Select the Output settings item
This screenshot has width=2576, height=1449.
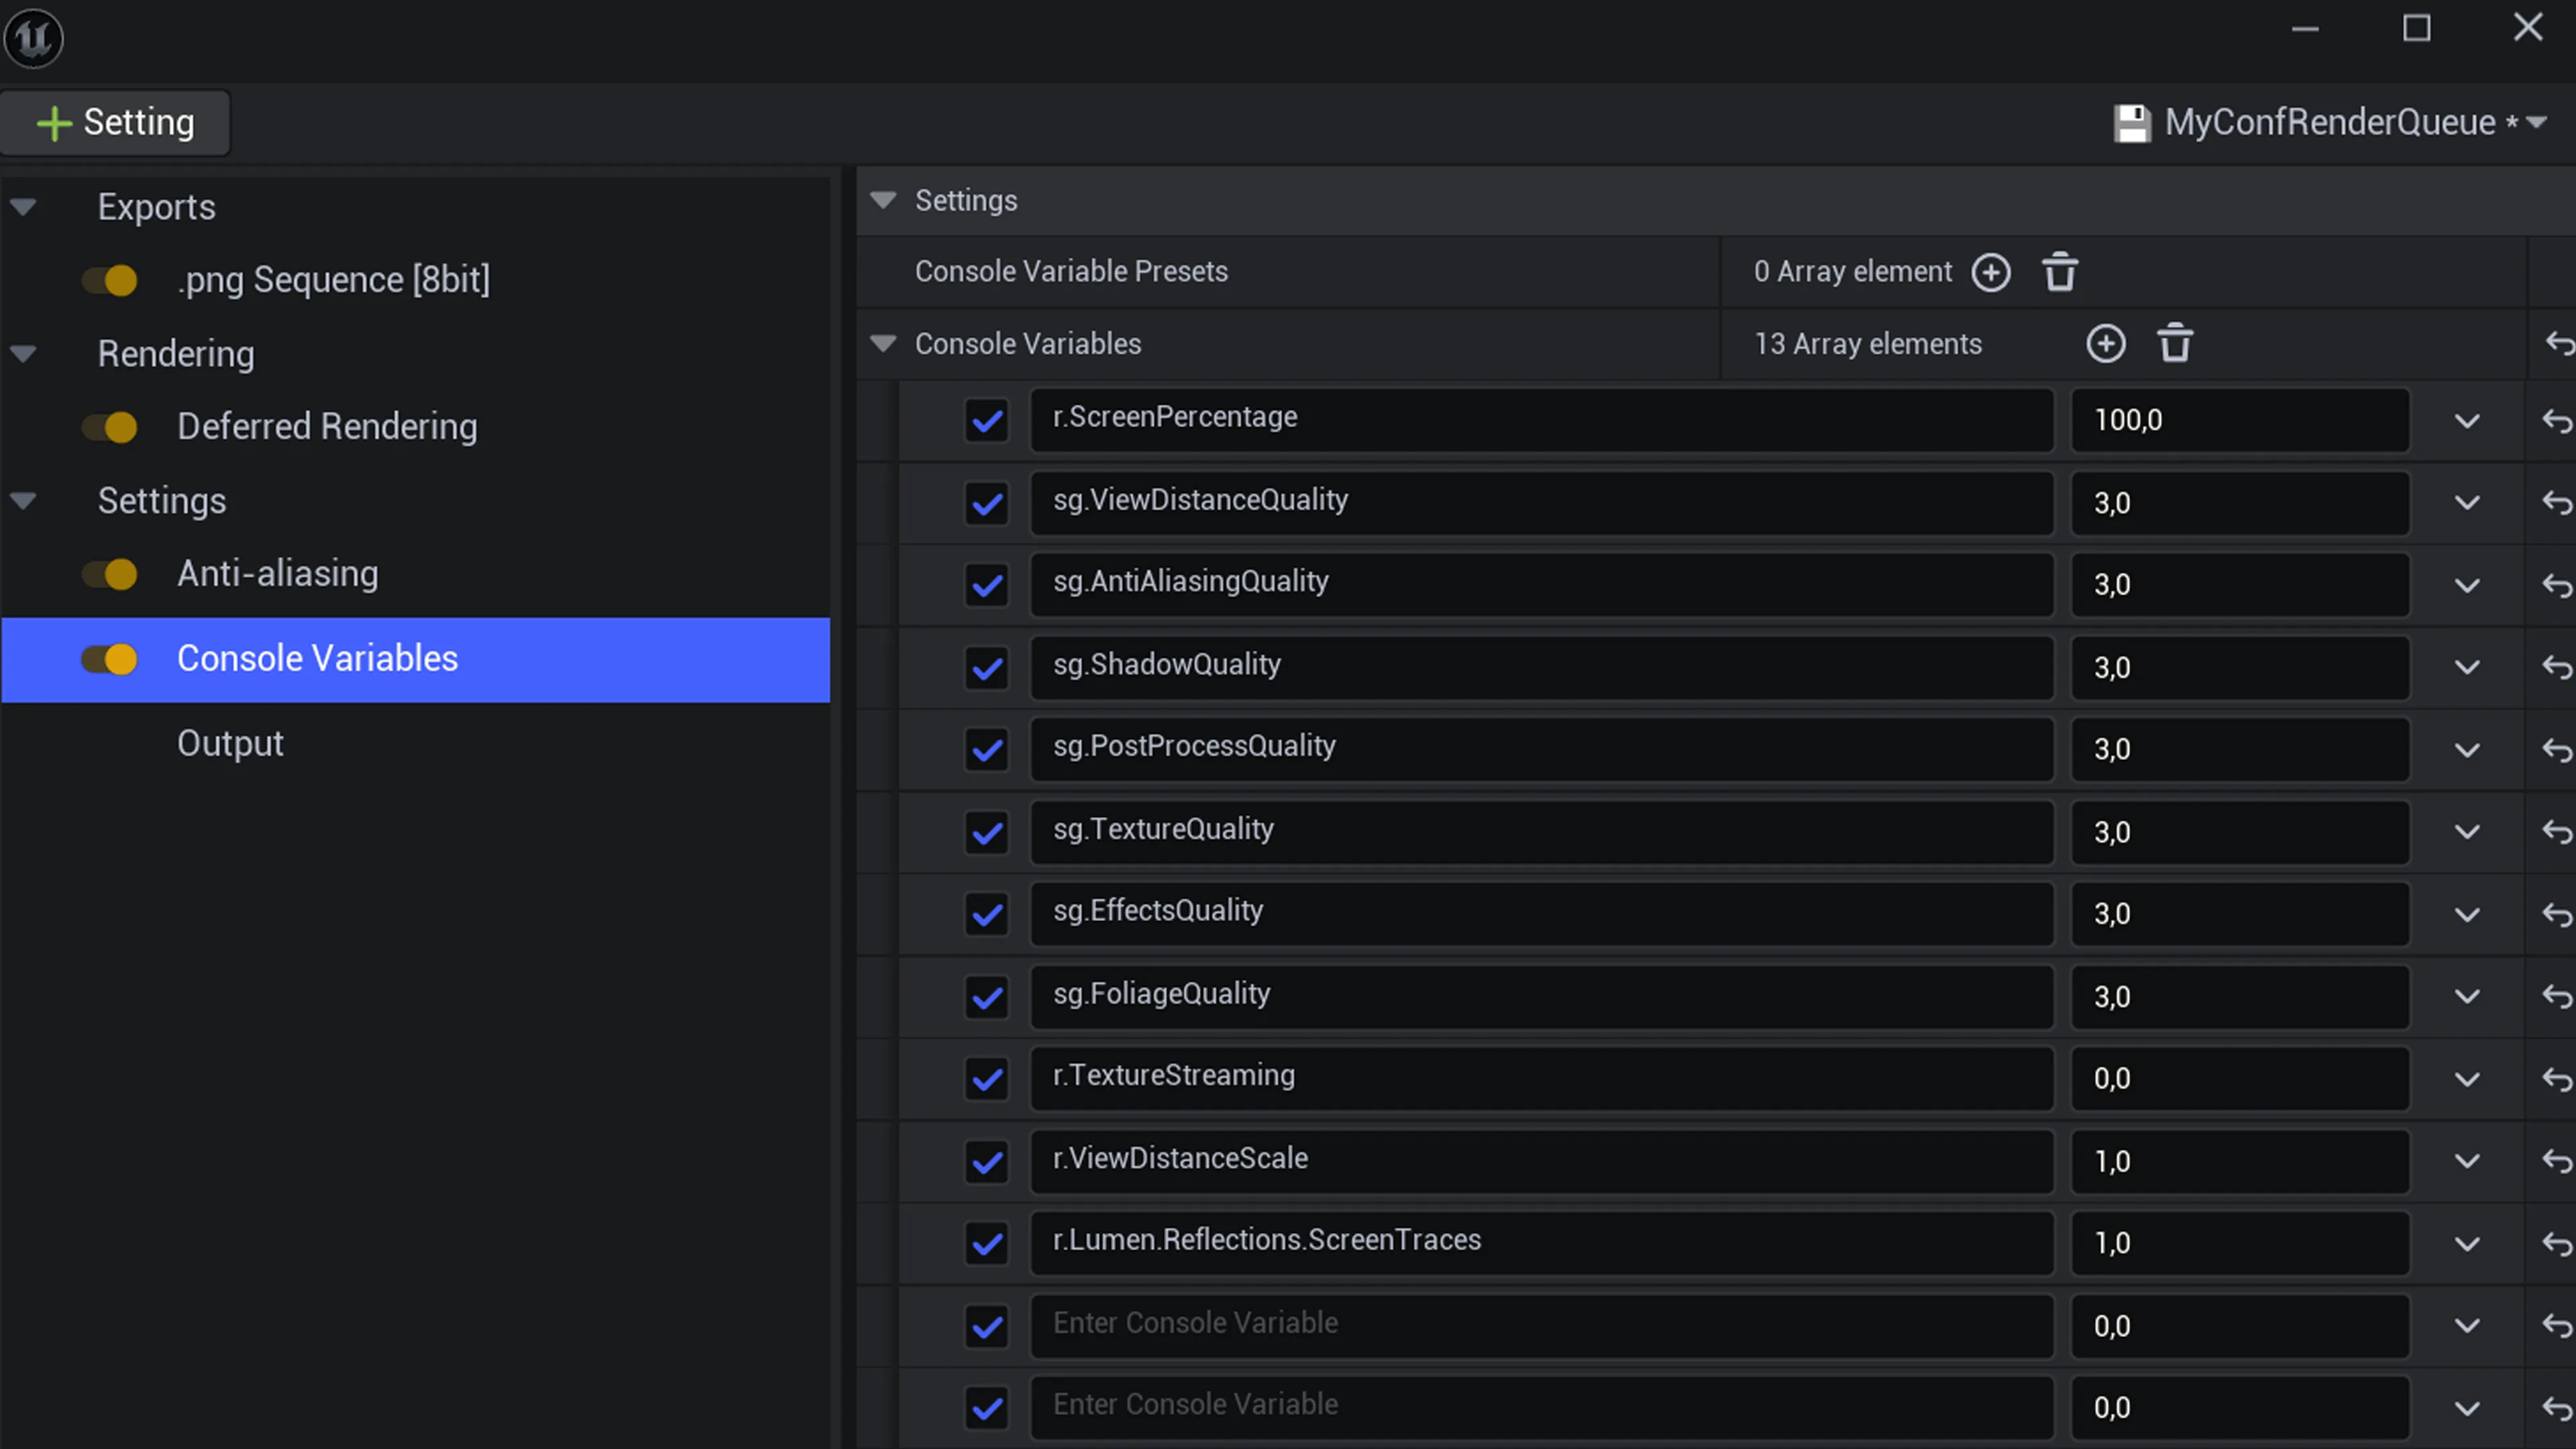(x=230, y=744)
